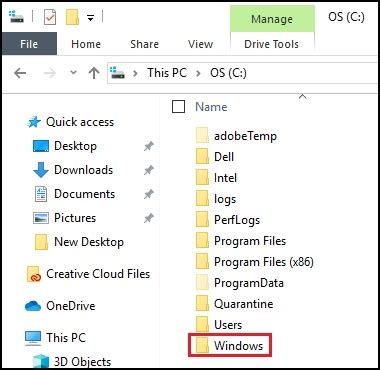380x370 pixels.
Task: Switch to the View ribbon tab
Action: pos(200,44)
